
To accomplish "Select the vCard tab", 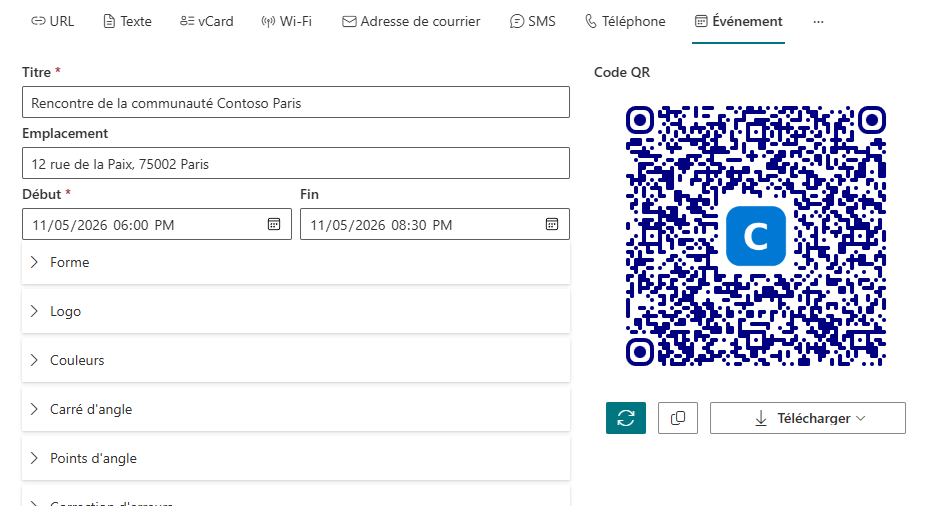I will [207, 21].
